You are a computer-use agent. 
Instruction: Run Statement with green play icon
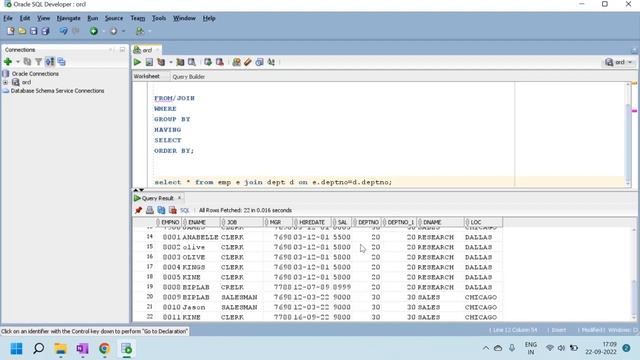pos(137,62)
